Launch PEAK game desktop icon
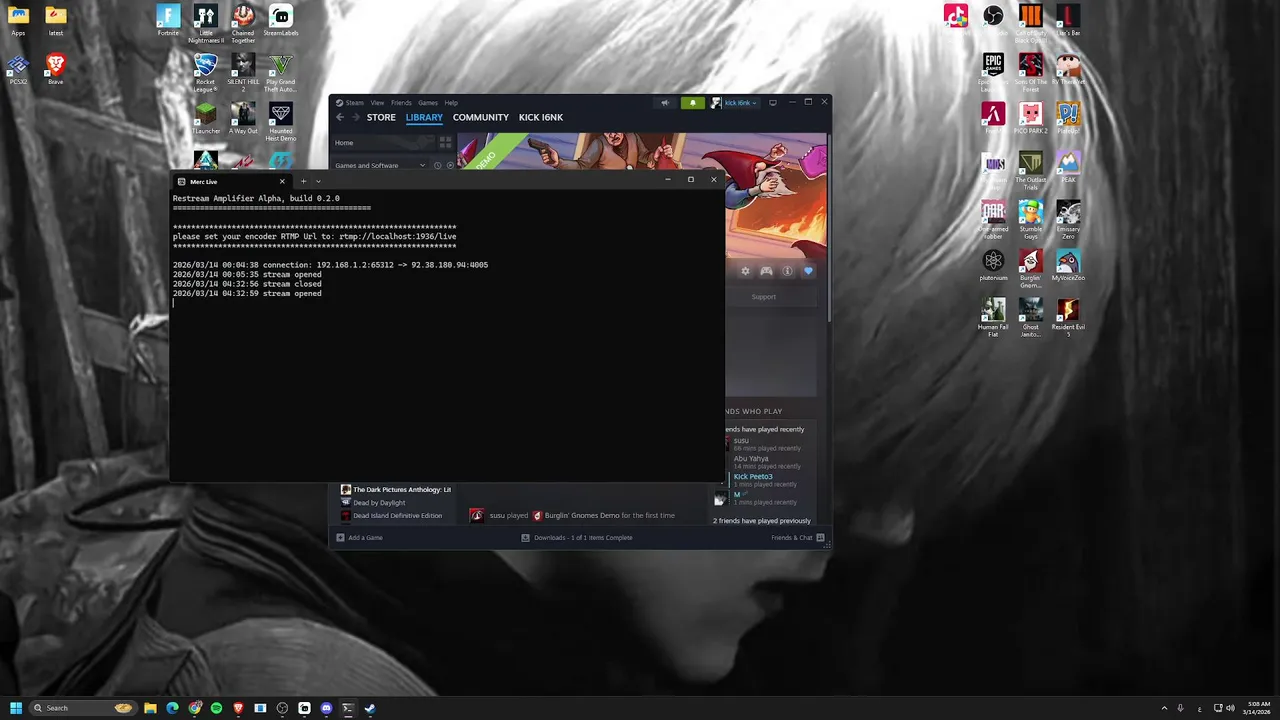Viewport: 1280px width, 720px height. [1068, 167]
